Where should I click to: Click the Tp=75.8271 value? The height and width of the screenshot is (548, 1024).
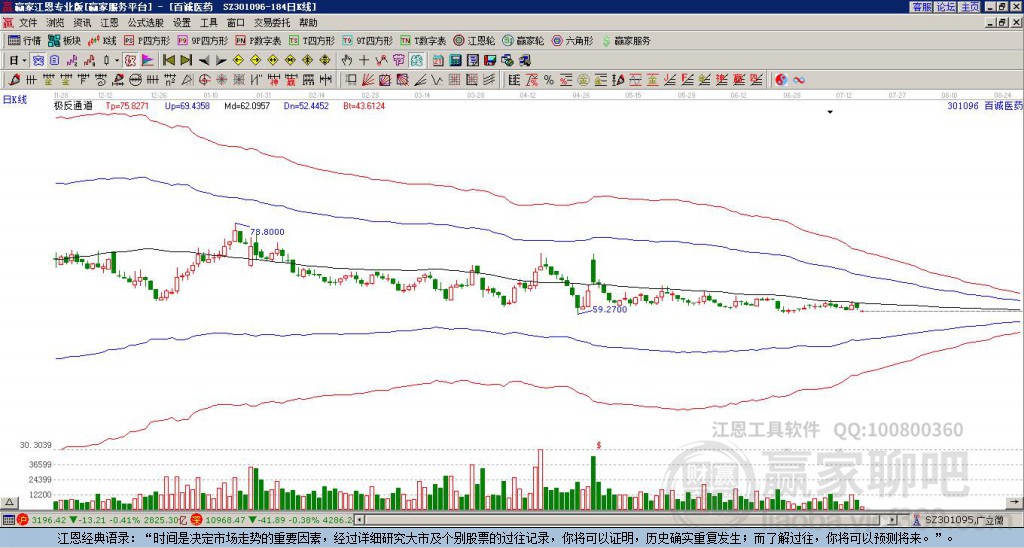127,106
